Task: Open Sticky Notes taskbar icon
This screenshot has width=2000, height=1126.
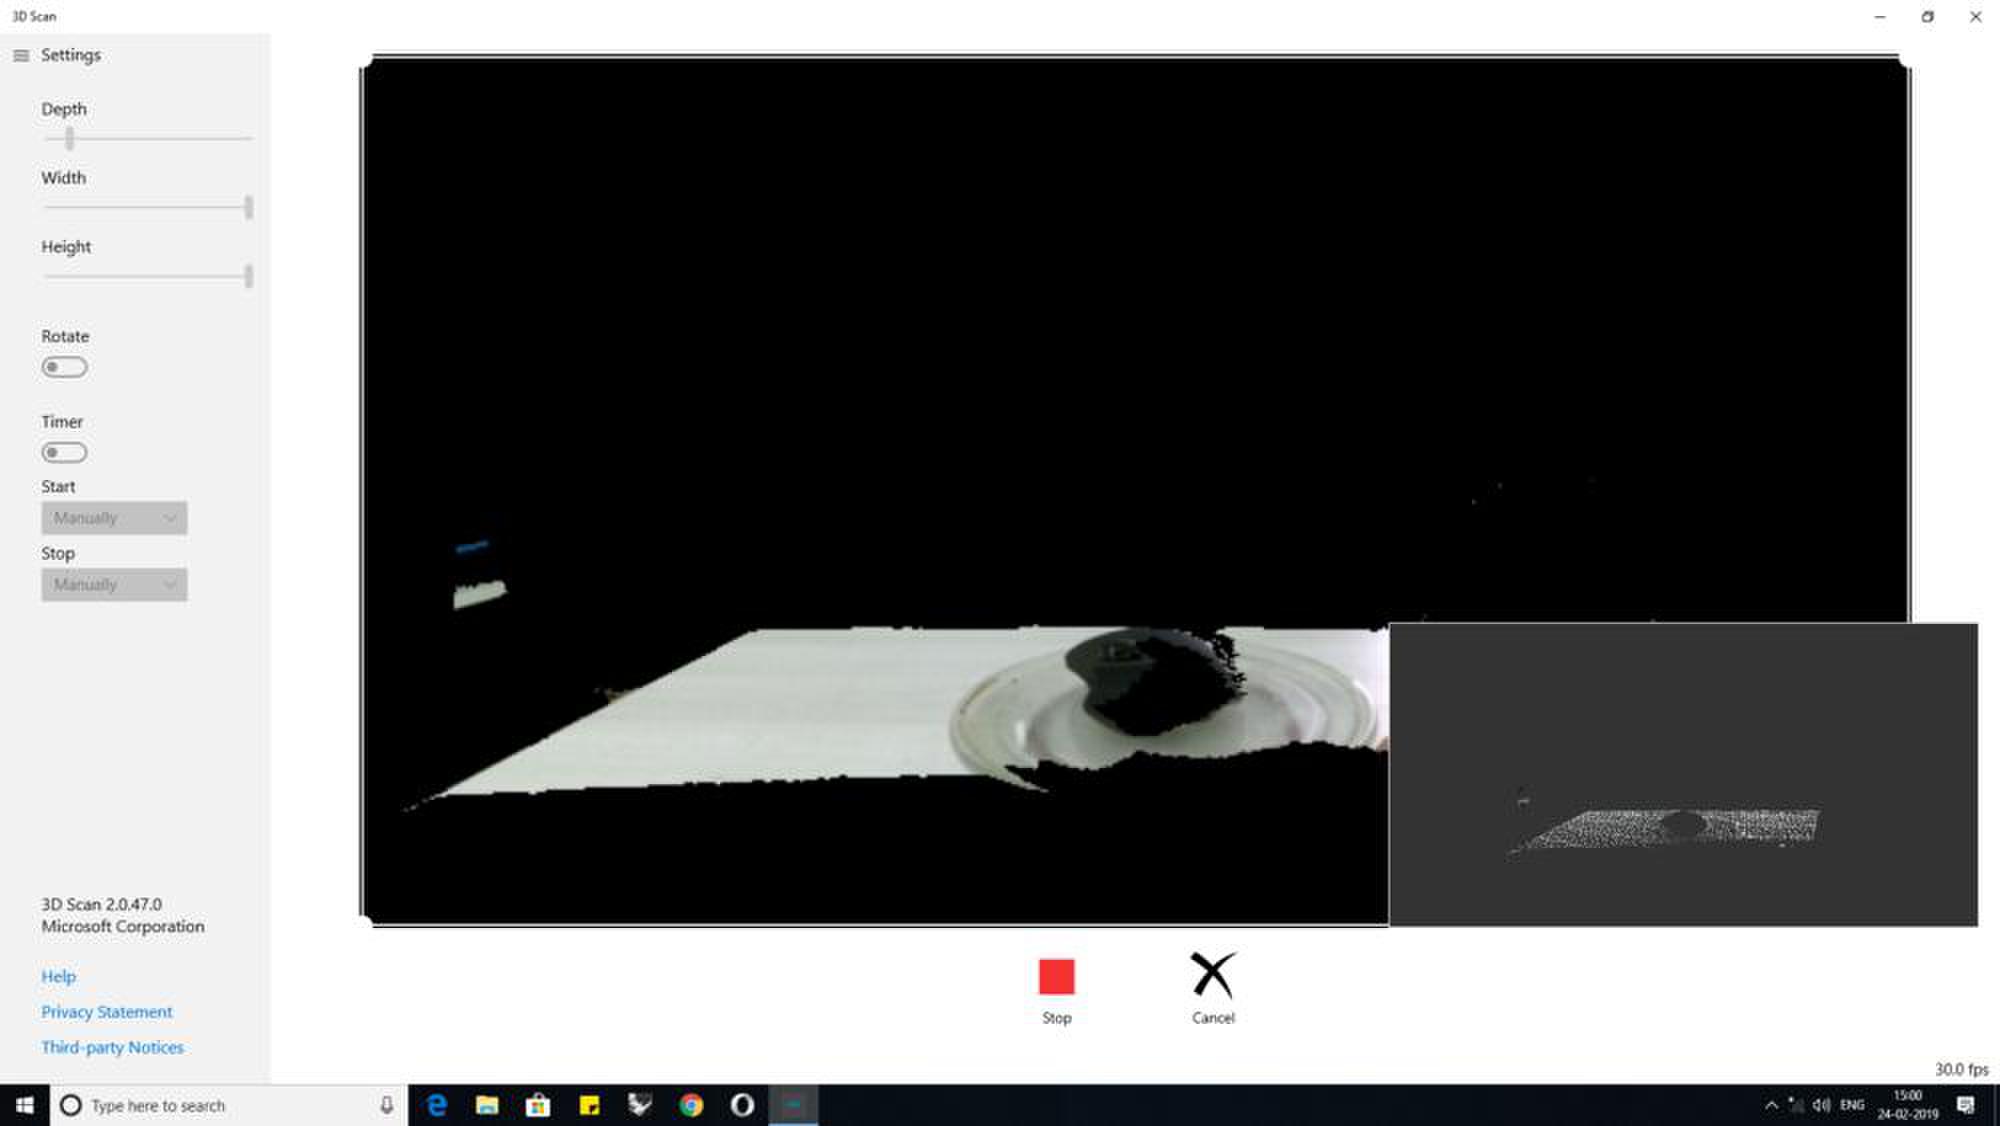Action: (x=589, y=1105)
